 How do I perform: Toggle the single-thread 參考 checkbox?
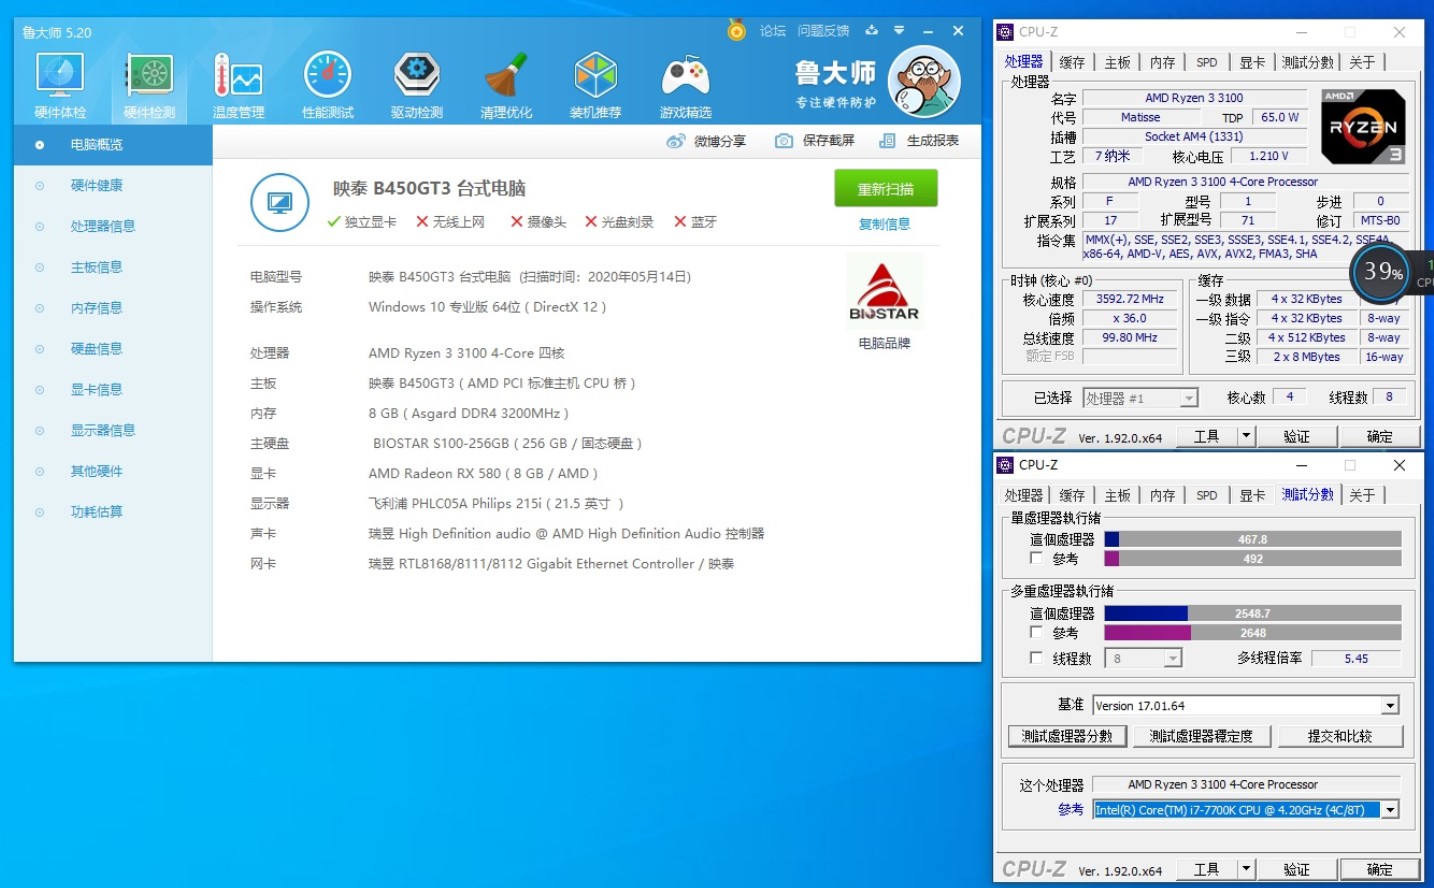coord(1036,558)
